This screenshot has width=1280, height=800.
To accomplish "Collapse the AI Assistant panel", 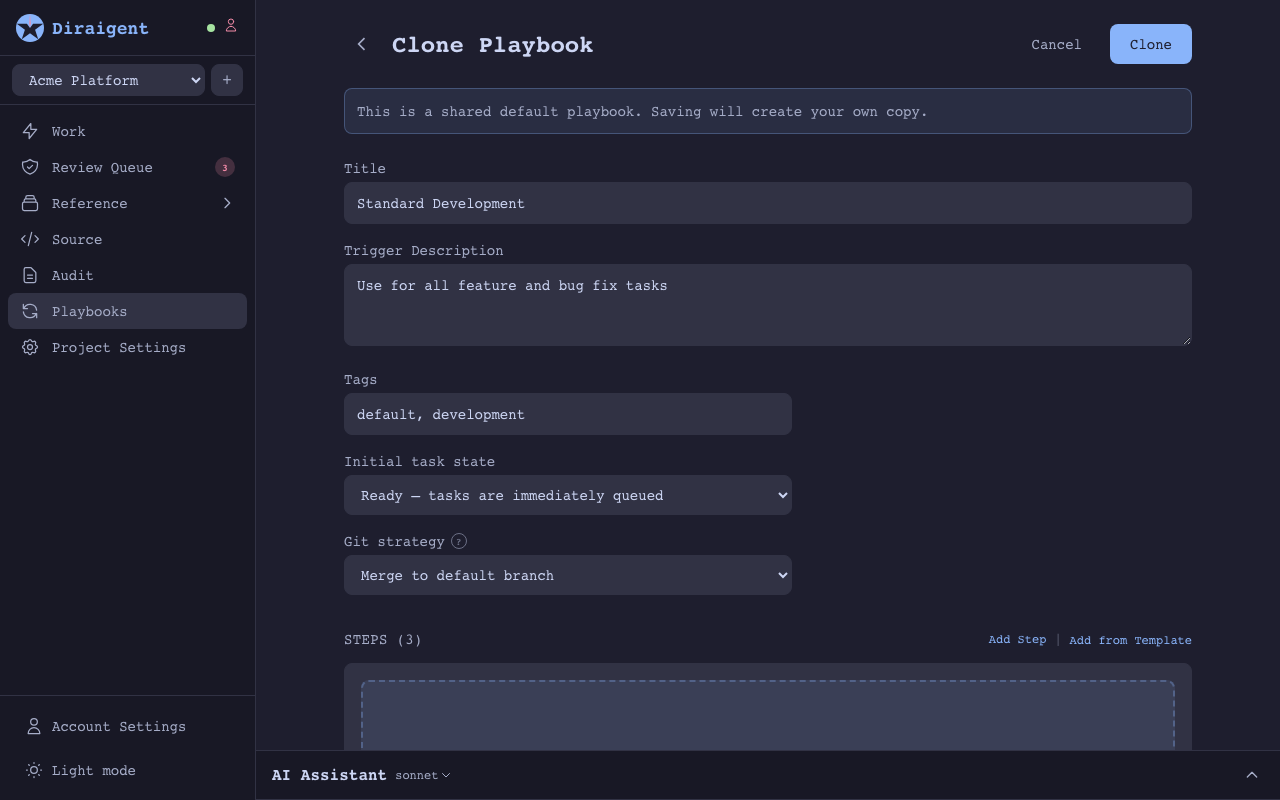I will (1252, 775).
